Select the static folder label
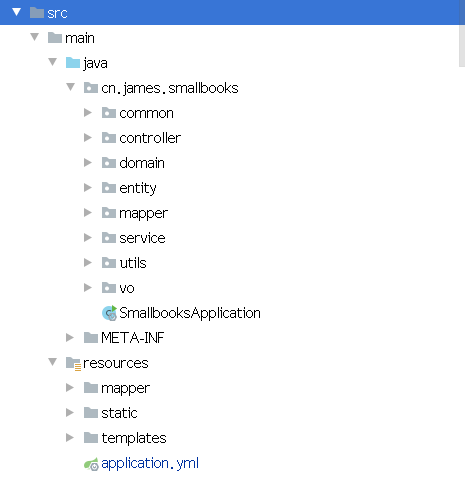The image size is (465, 477). coord(119,413)
